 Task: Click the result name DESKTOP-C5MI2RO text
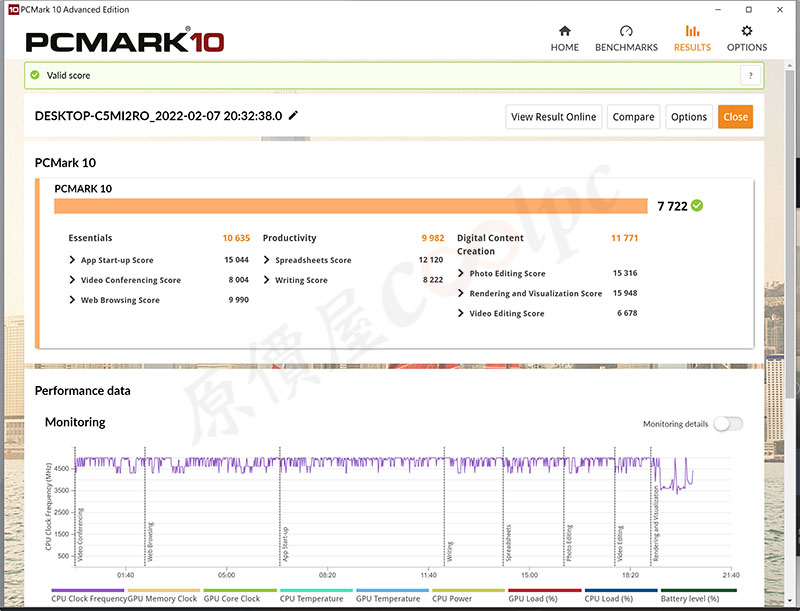point(158,116)
